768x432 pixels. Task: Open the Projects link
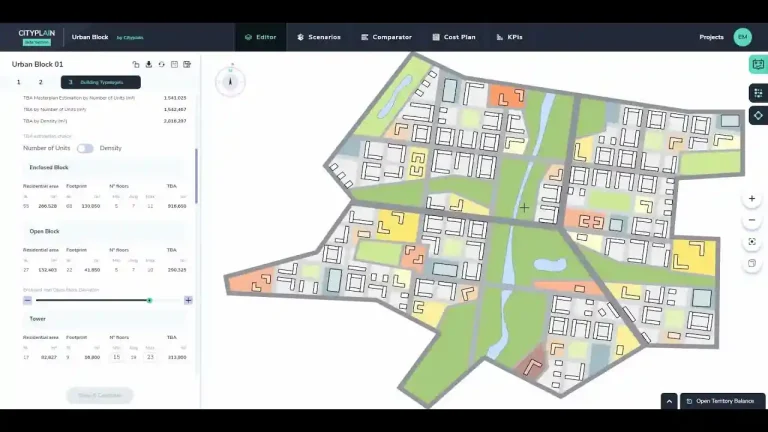pyautogui.click(x=711, y=37)
